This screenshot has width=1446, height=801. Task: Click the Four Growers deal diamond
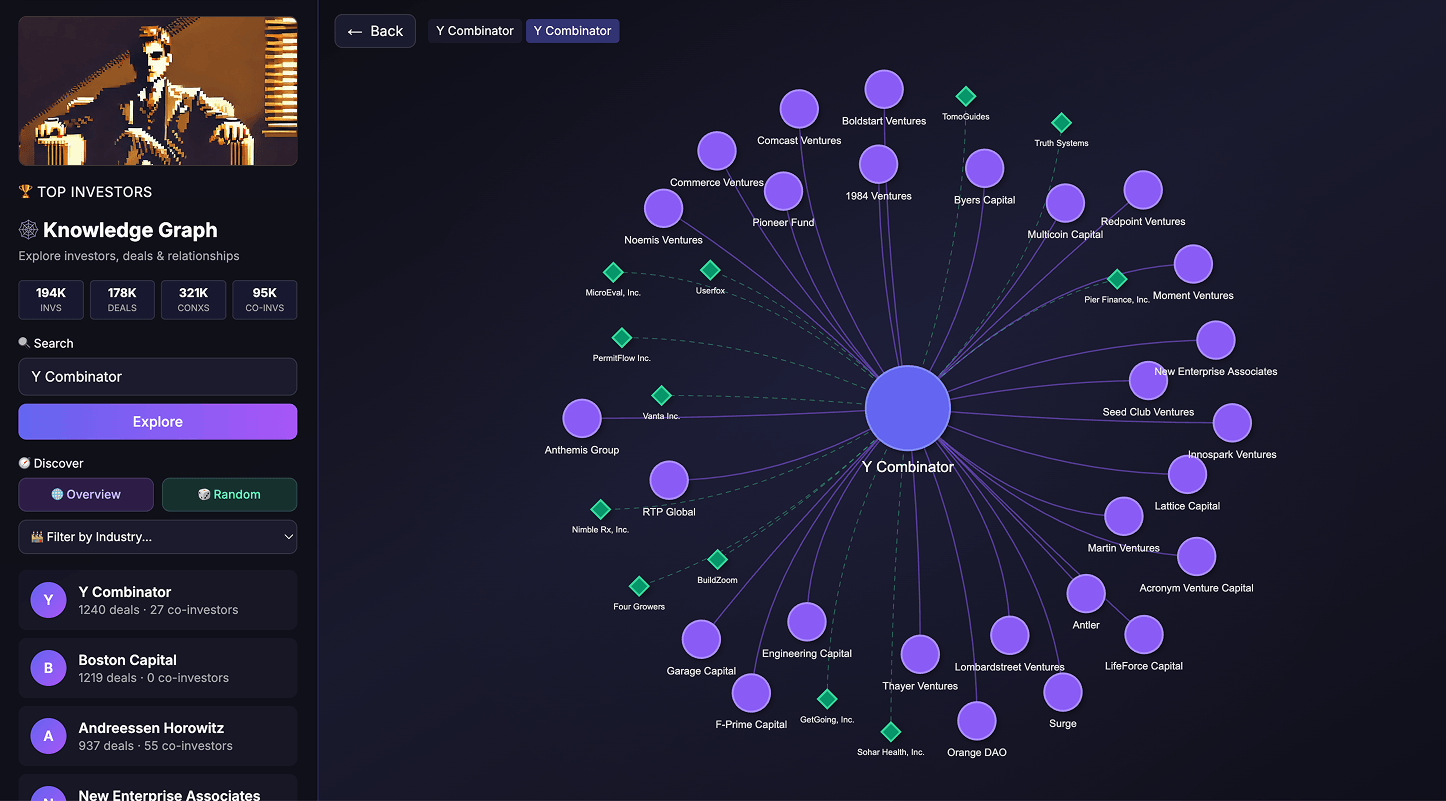tap(639, 586)
